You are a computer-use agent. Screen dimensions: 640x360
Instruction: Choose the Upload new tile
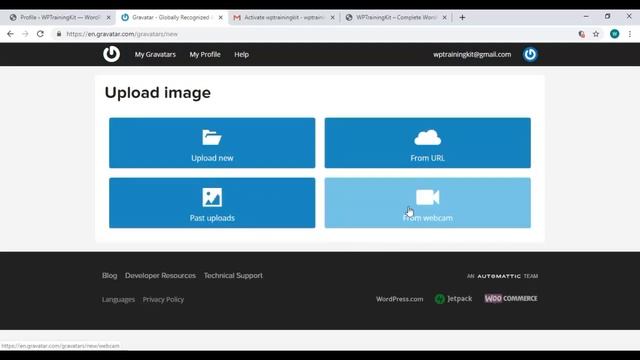click(212, 143)
